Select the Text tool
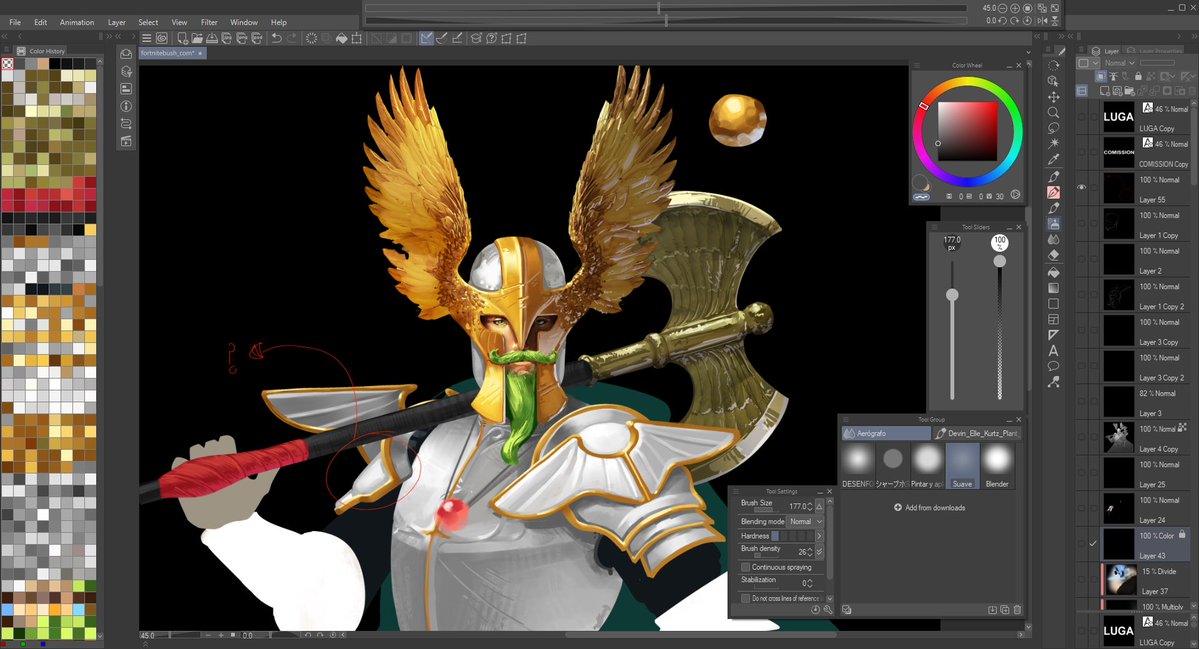Screen dimensions: 1199x649 1053,351
